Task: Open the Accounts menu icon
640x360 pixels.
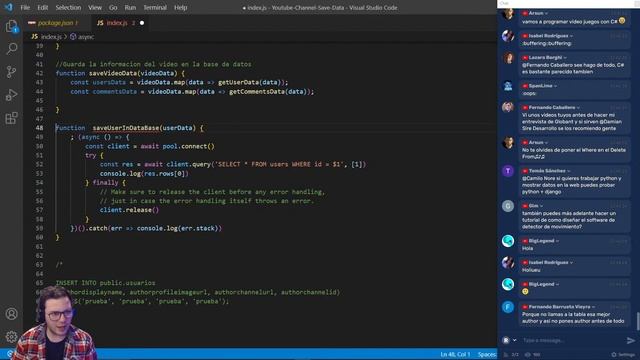Action: 11,313
